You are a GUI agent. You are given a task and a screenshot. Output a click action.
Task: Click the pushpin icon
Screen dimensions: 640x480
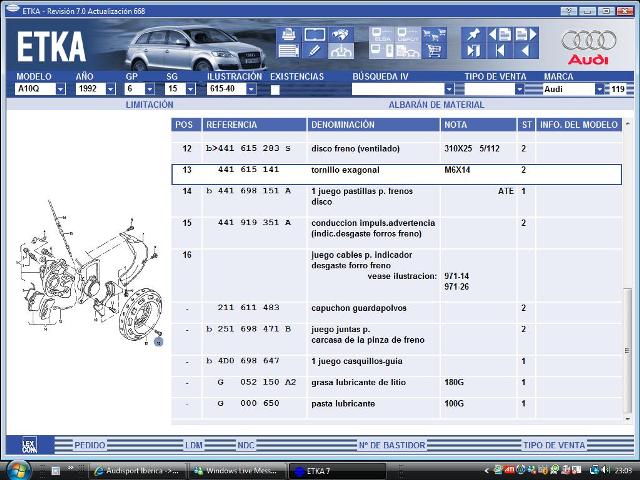[473, 35]
